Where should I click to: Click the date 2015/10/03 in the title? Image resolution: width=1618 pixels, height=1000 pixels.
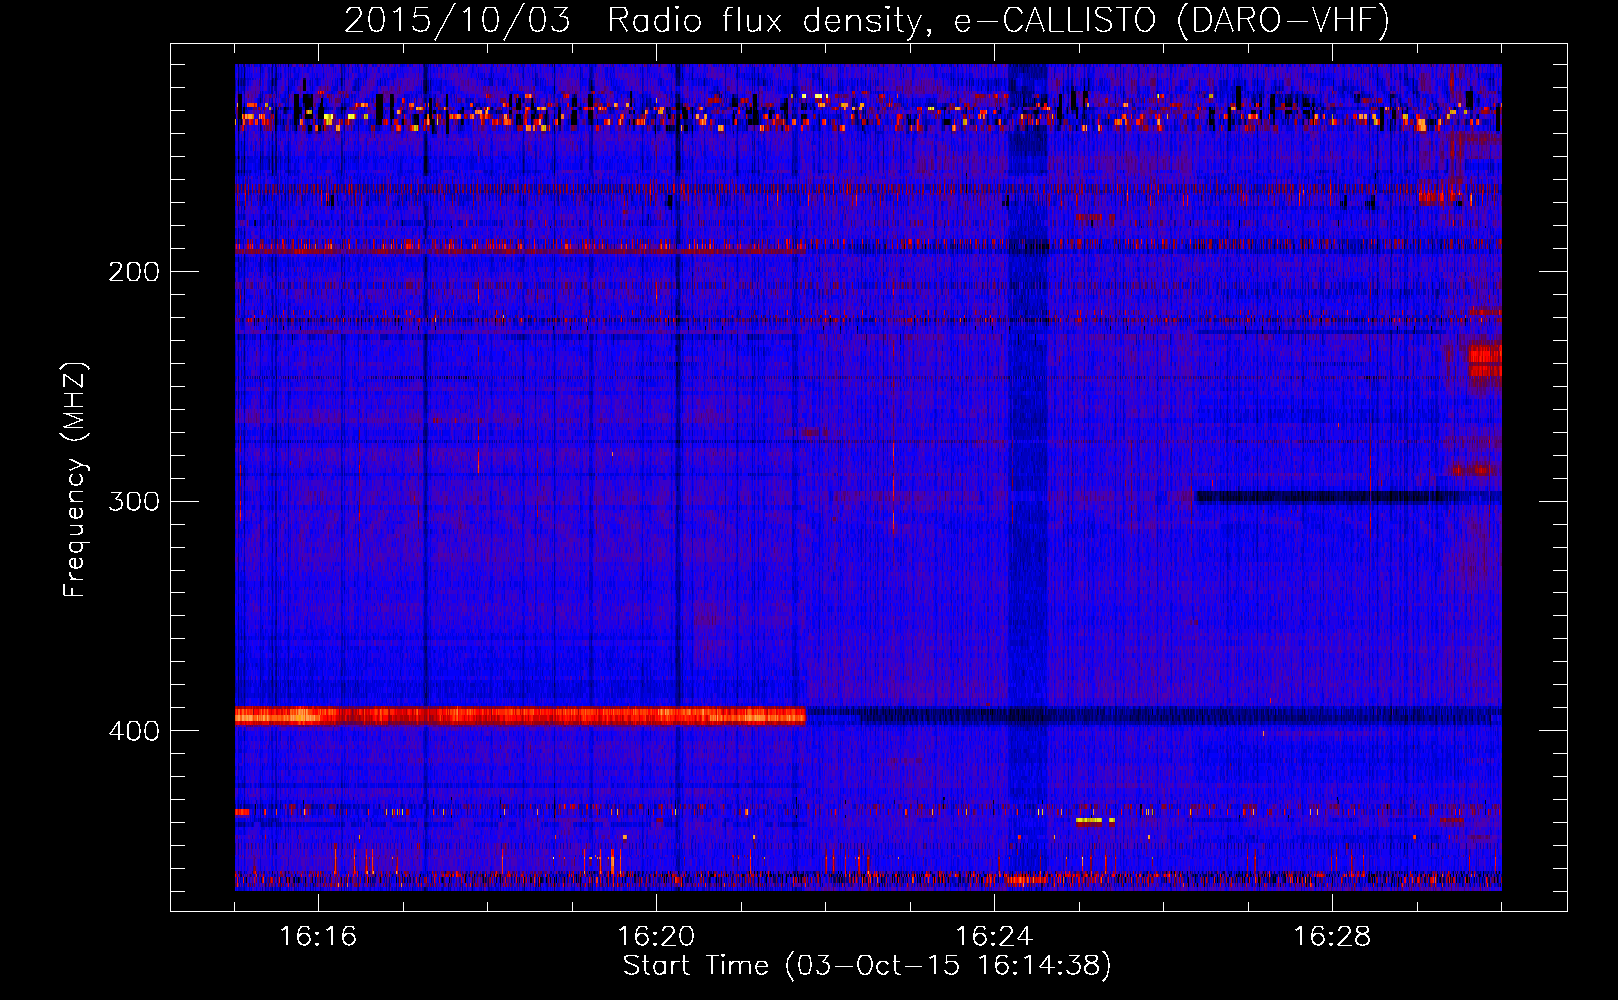point(457,21)
